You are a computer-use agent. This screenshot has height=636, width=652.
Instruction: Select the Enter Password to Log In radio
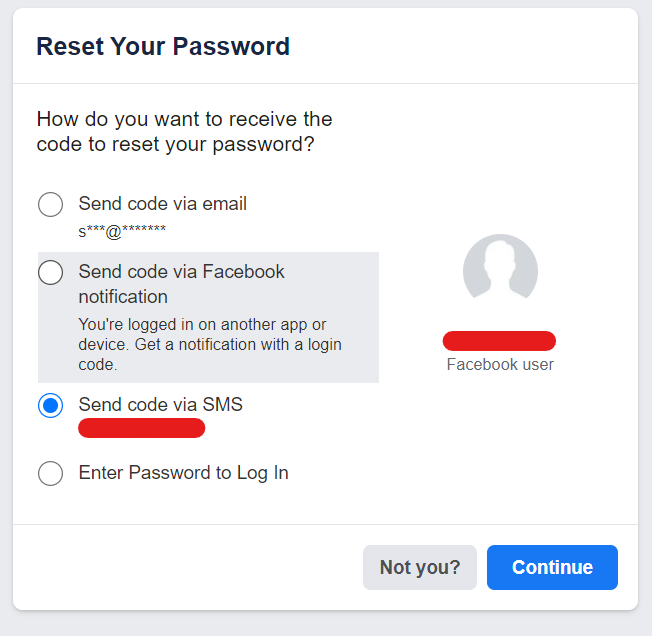point(50,473)
